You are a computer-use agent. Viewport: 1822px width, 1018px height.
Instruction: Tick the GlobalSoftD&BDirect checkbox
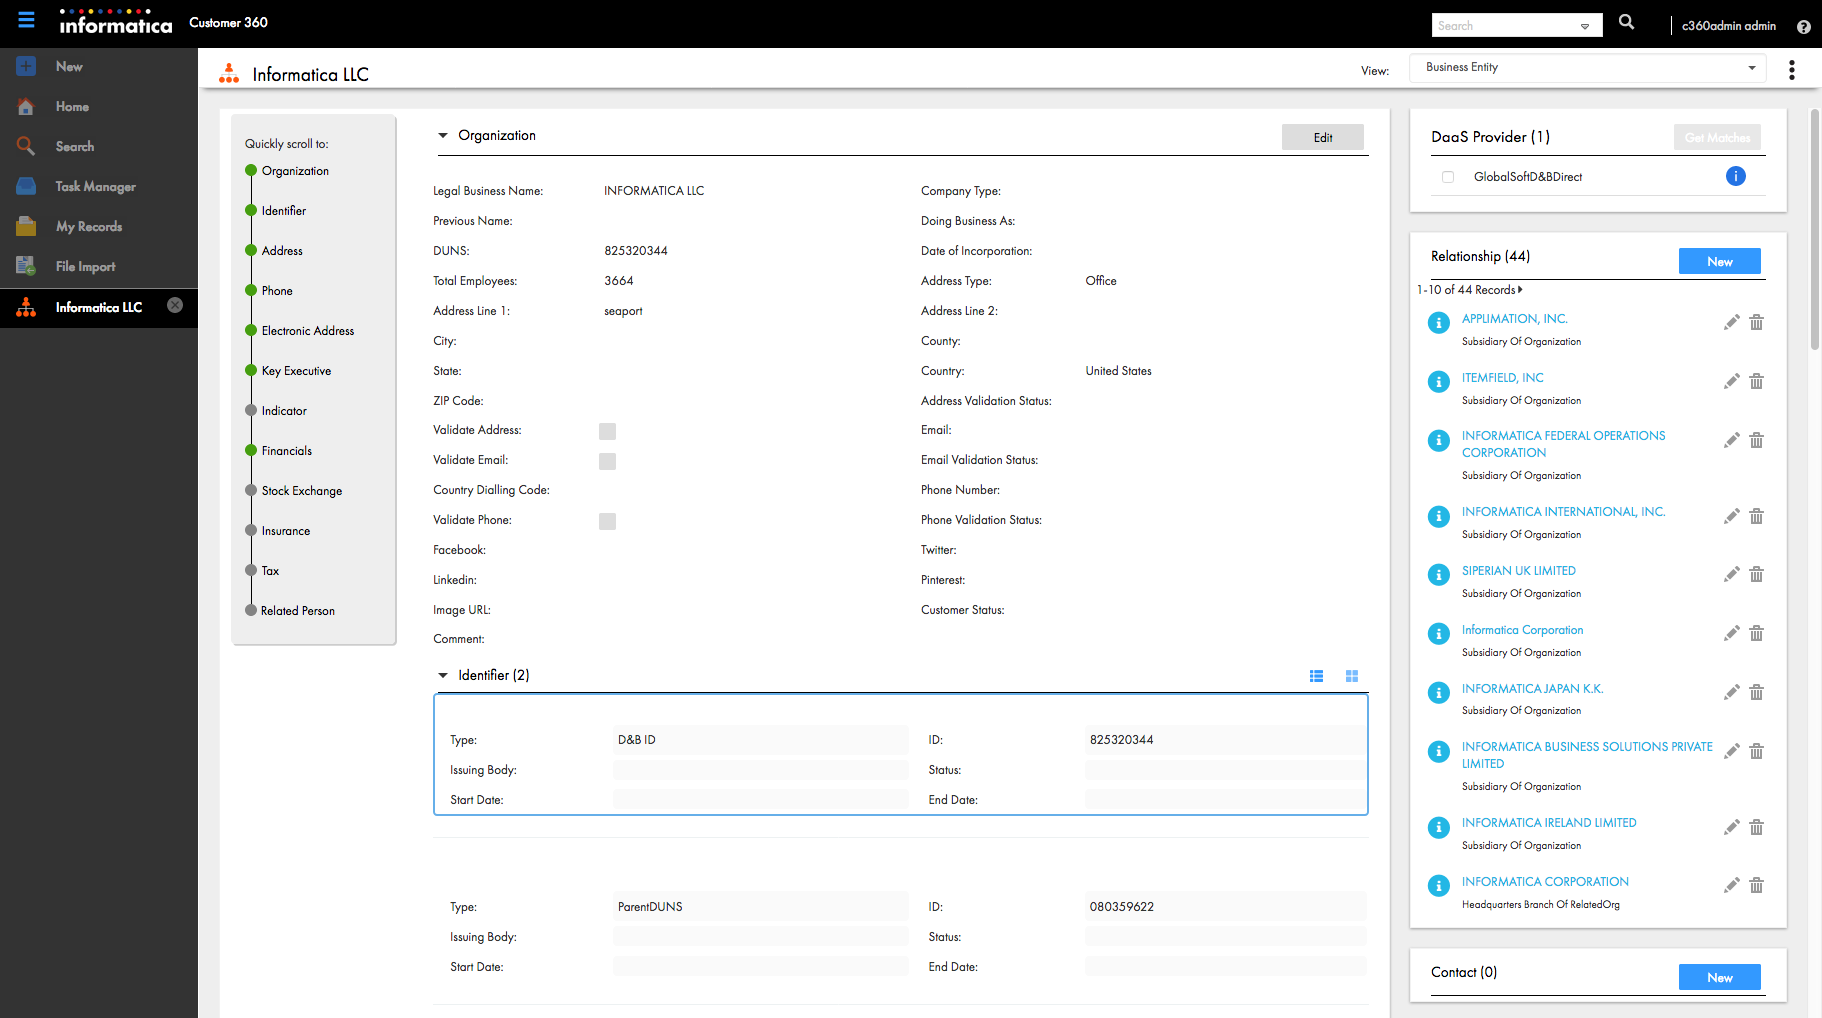pos(1448,177)
